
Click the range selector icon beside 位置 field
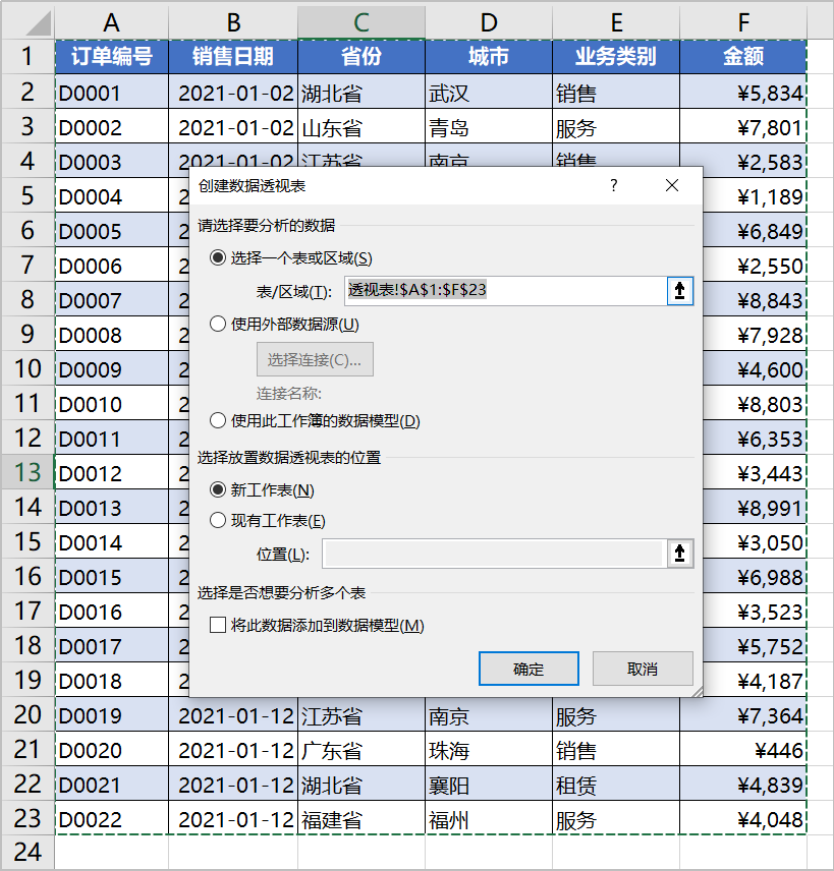click(680, 554)
